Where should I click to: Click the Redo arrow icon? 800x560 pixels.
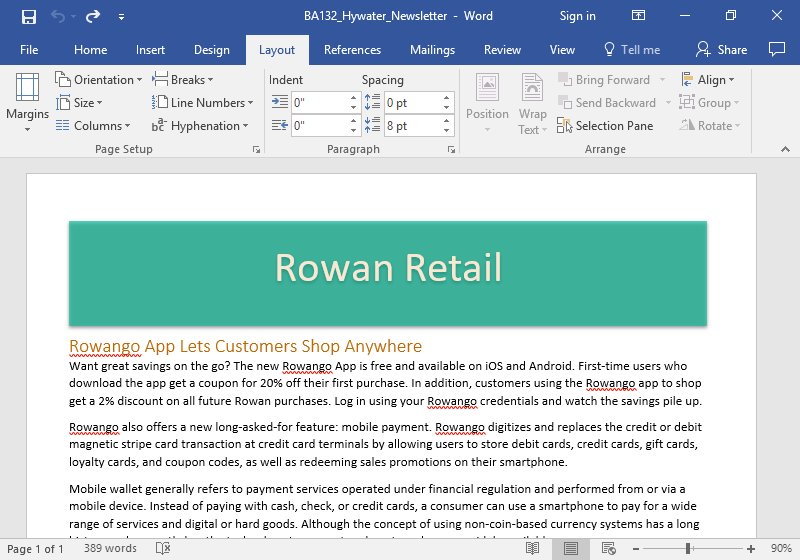pyautogui.click(x=93, y=16)
